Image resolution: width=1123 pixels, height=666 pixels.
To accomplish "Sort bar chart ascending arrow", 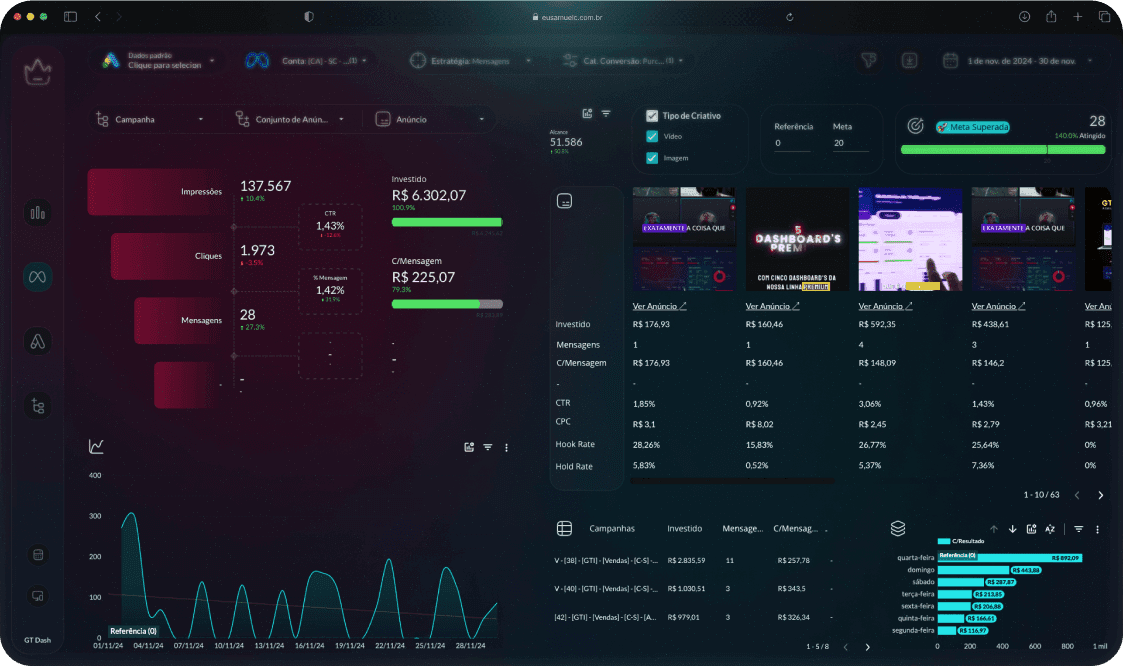I will click(x=994, y=529).
